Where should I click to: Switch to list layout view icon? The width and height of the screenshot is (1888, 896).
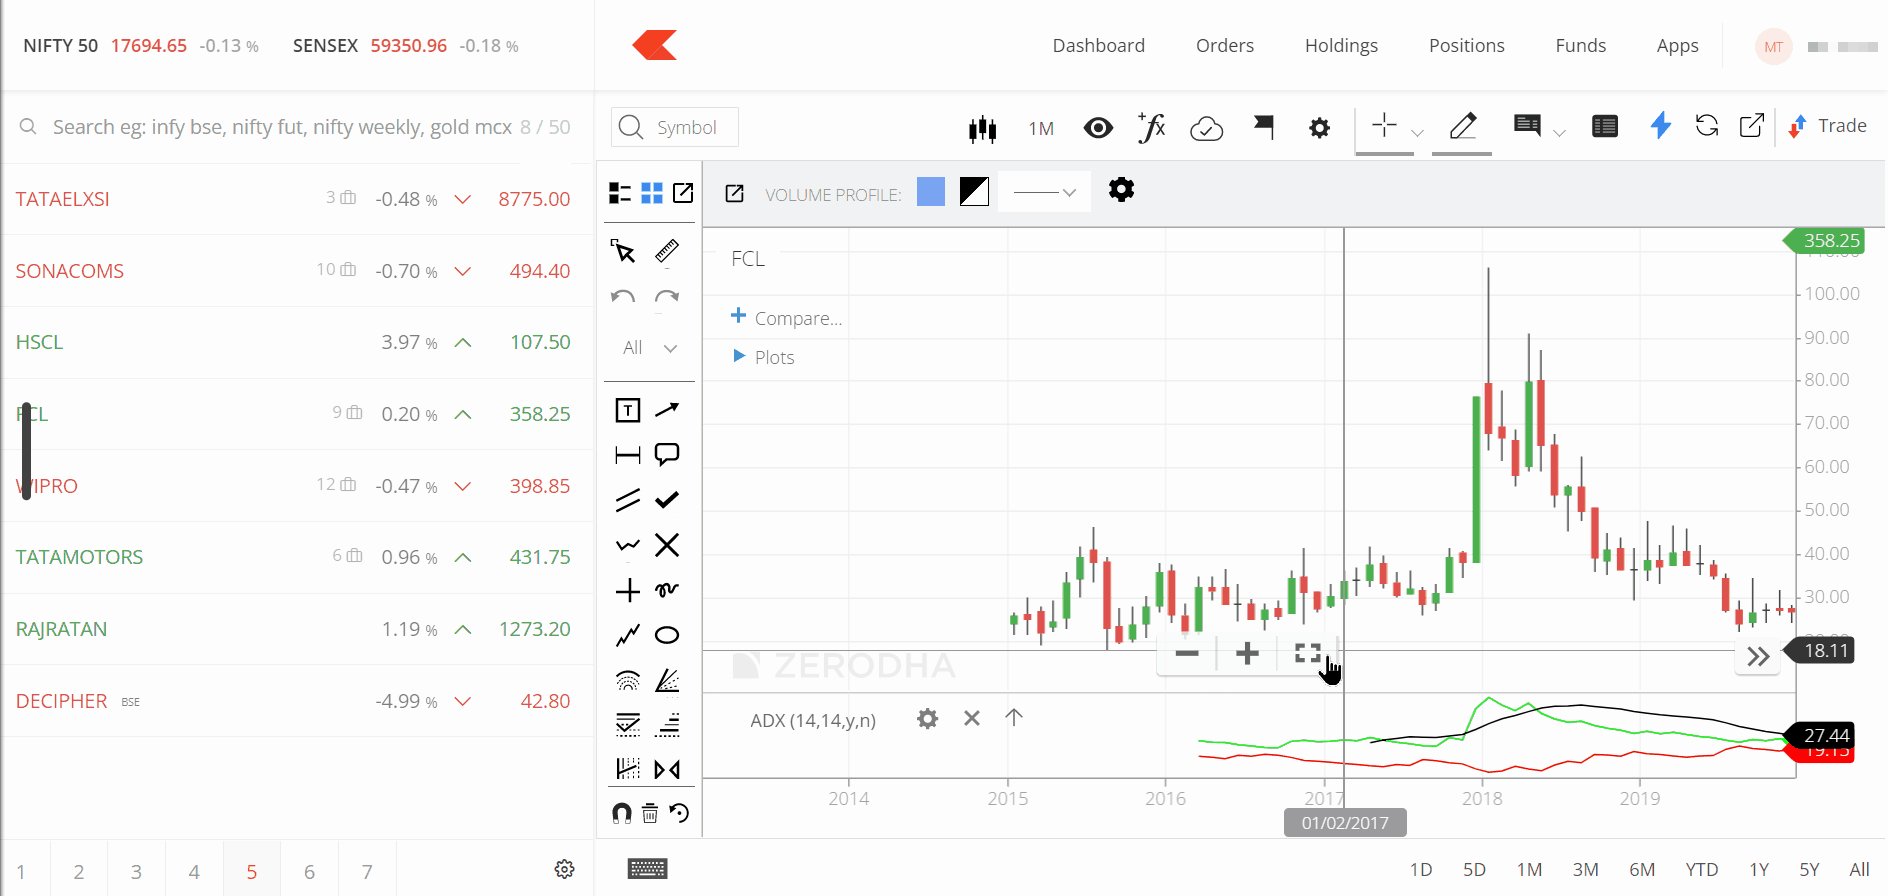coord(620,193)
